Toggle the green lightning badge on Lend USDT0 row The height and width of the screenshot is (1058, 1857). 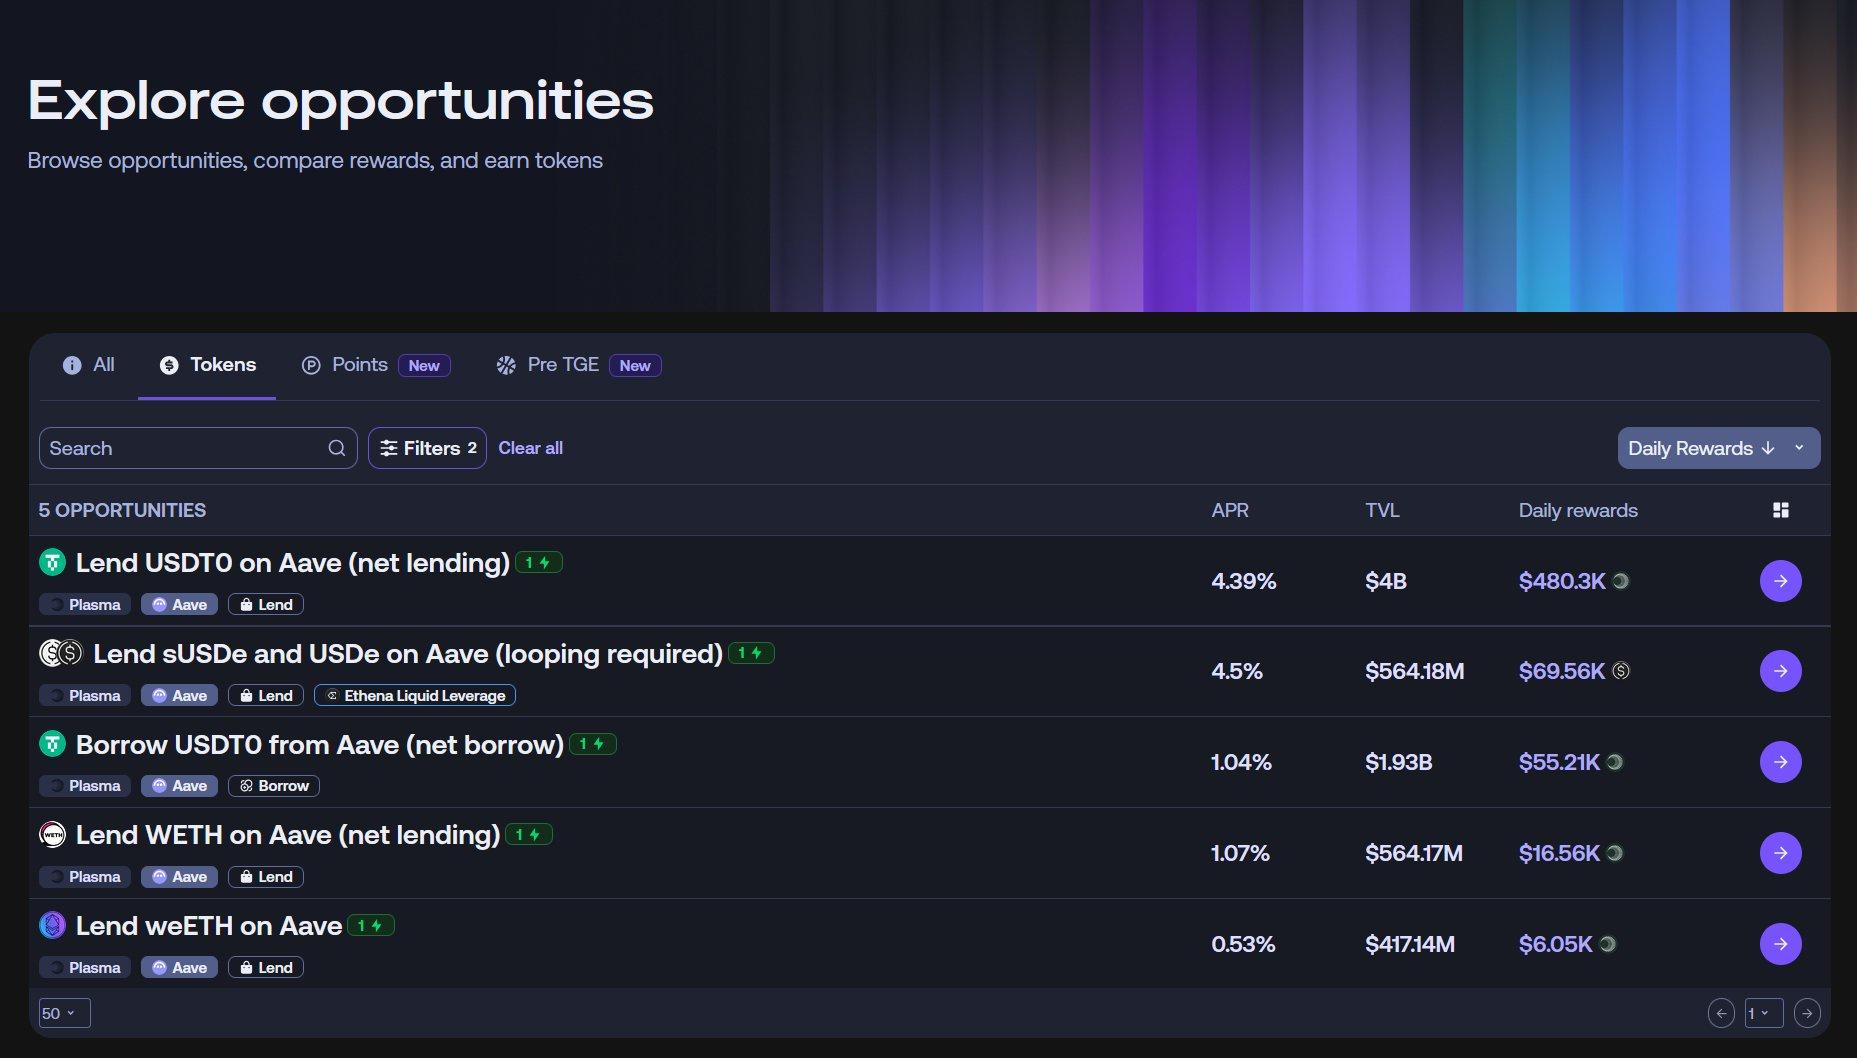(x=538, y=562)
